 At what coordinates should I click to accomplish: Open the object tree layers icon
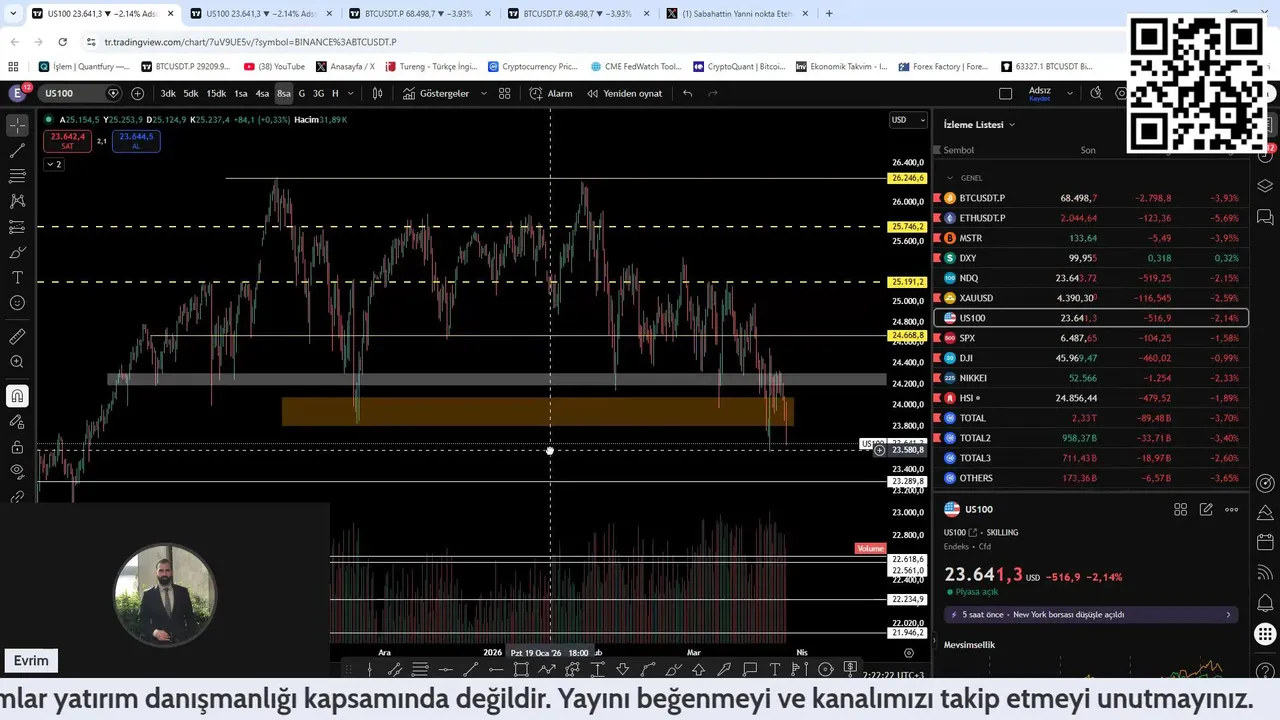coord(1265,186)
